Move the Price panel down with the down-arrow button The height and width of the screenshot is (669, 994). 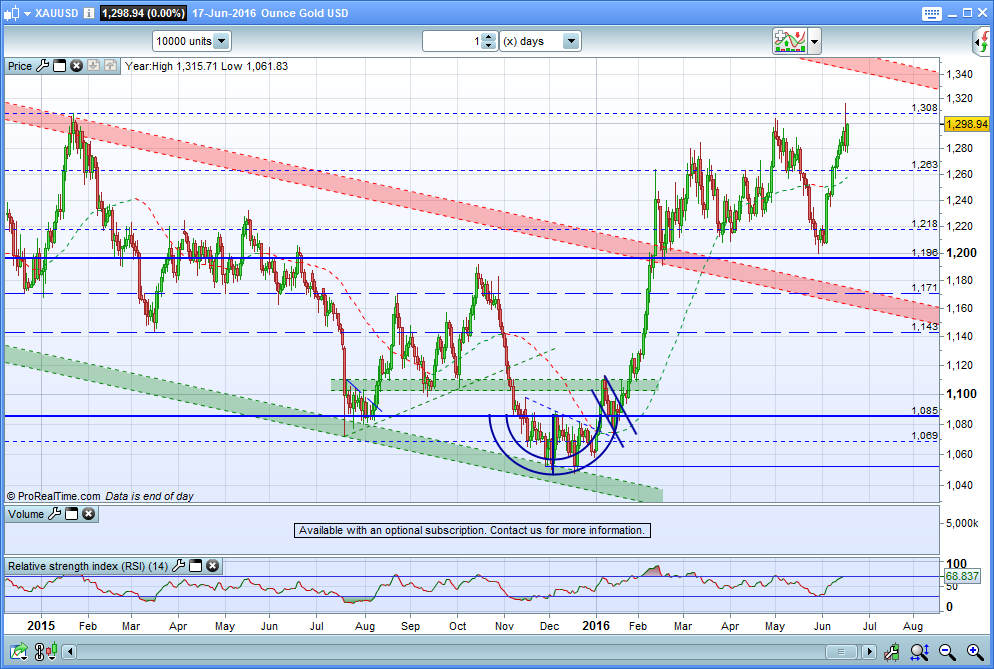93,65
